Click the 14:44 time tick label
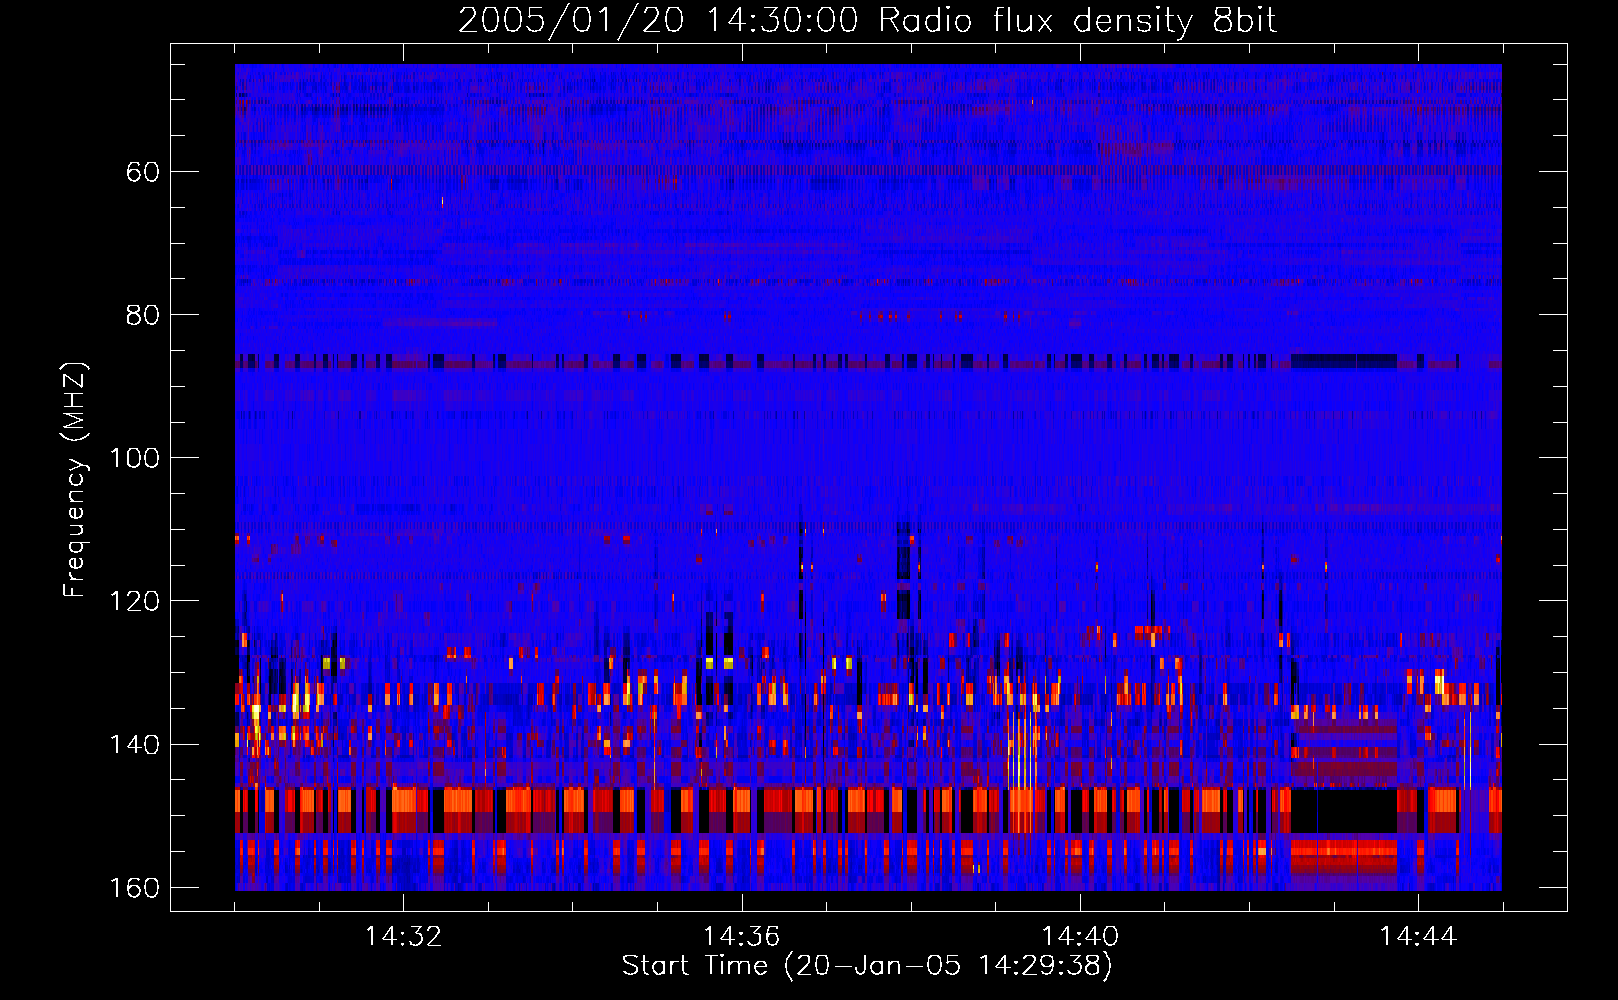 coord(1418,937)
